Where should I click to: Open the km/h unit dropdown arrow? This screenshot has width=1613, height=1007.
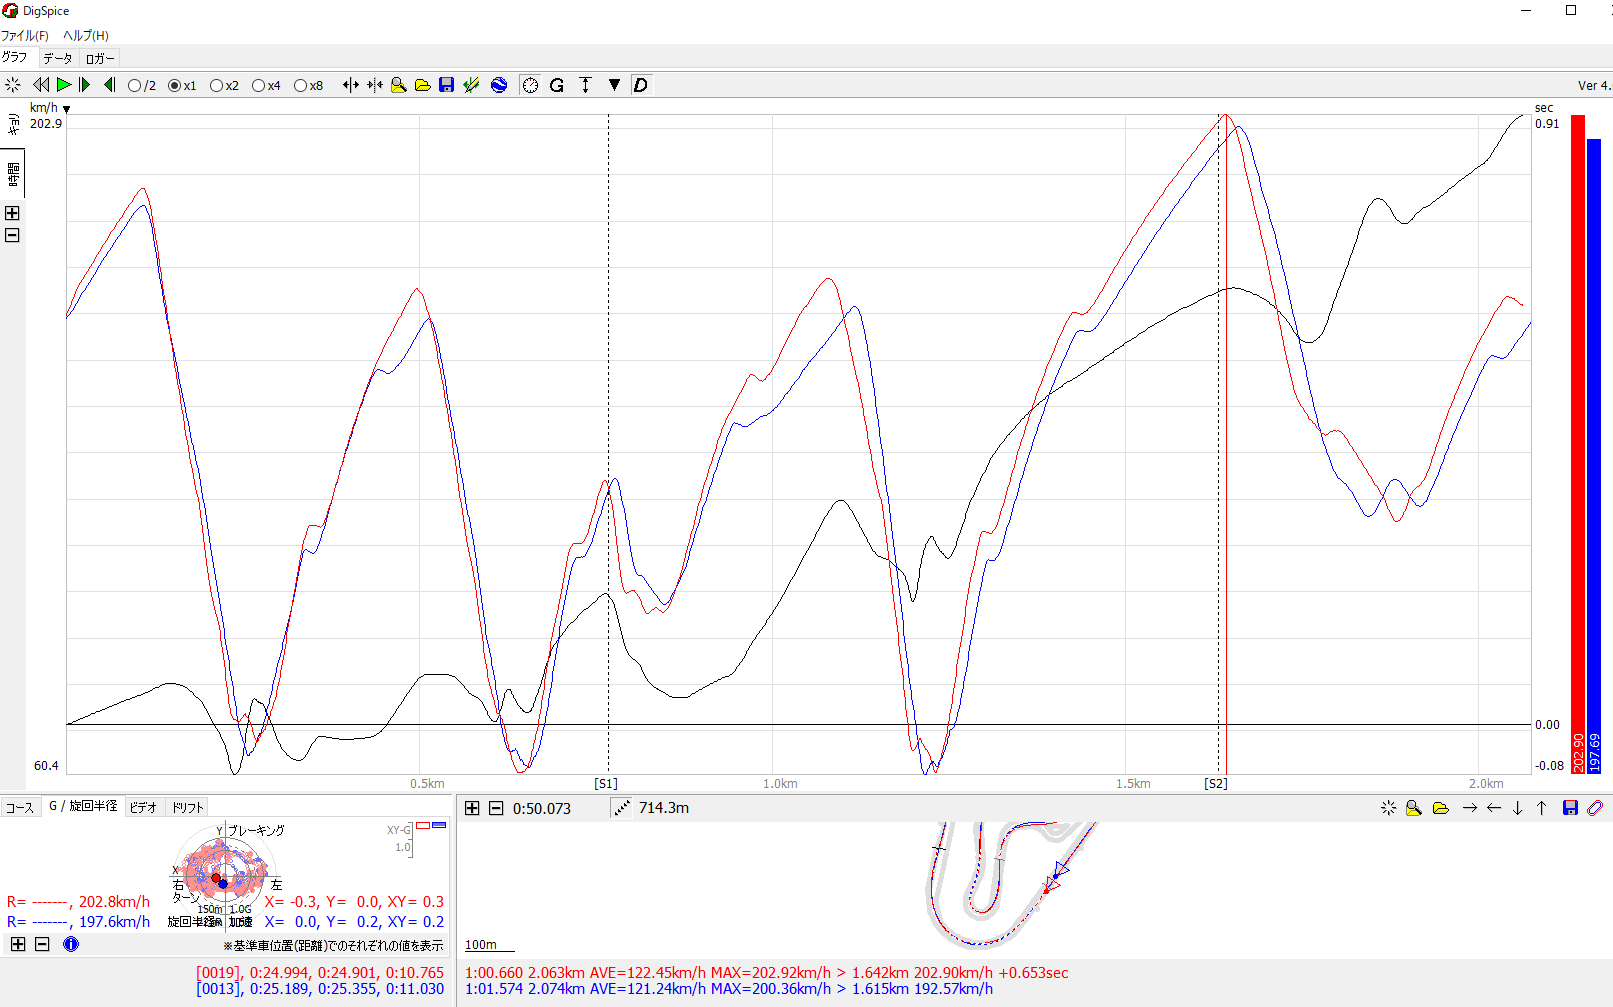point(67,109)
